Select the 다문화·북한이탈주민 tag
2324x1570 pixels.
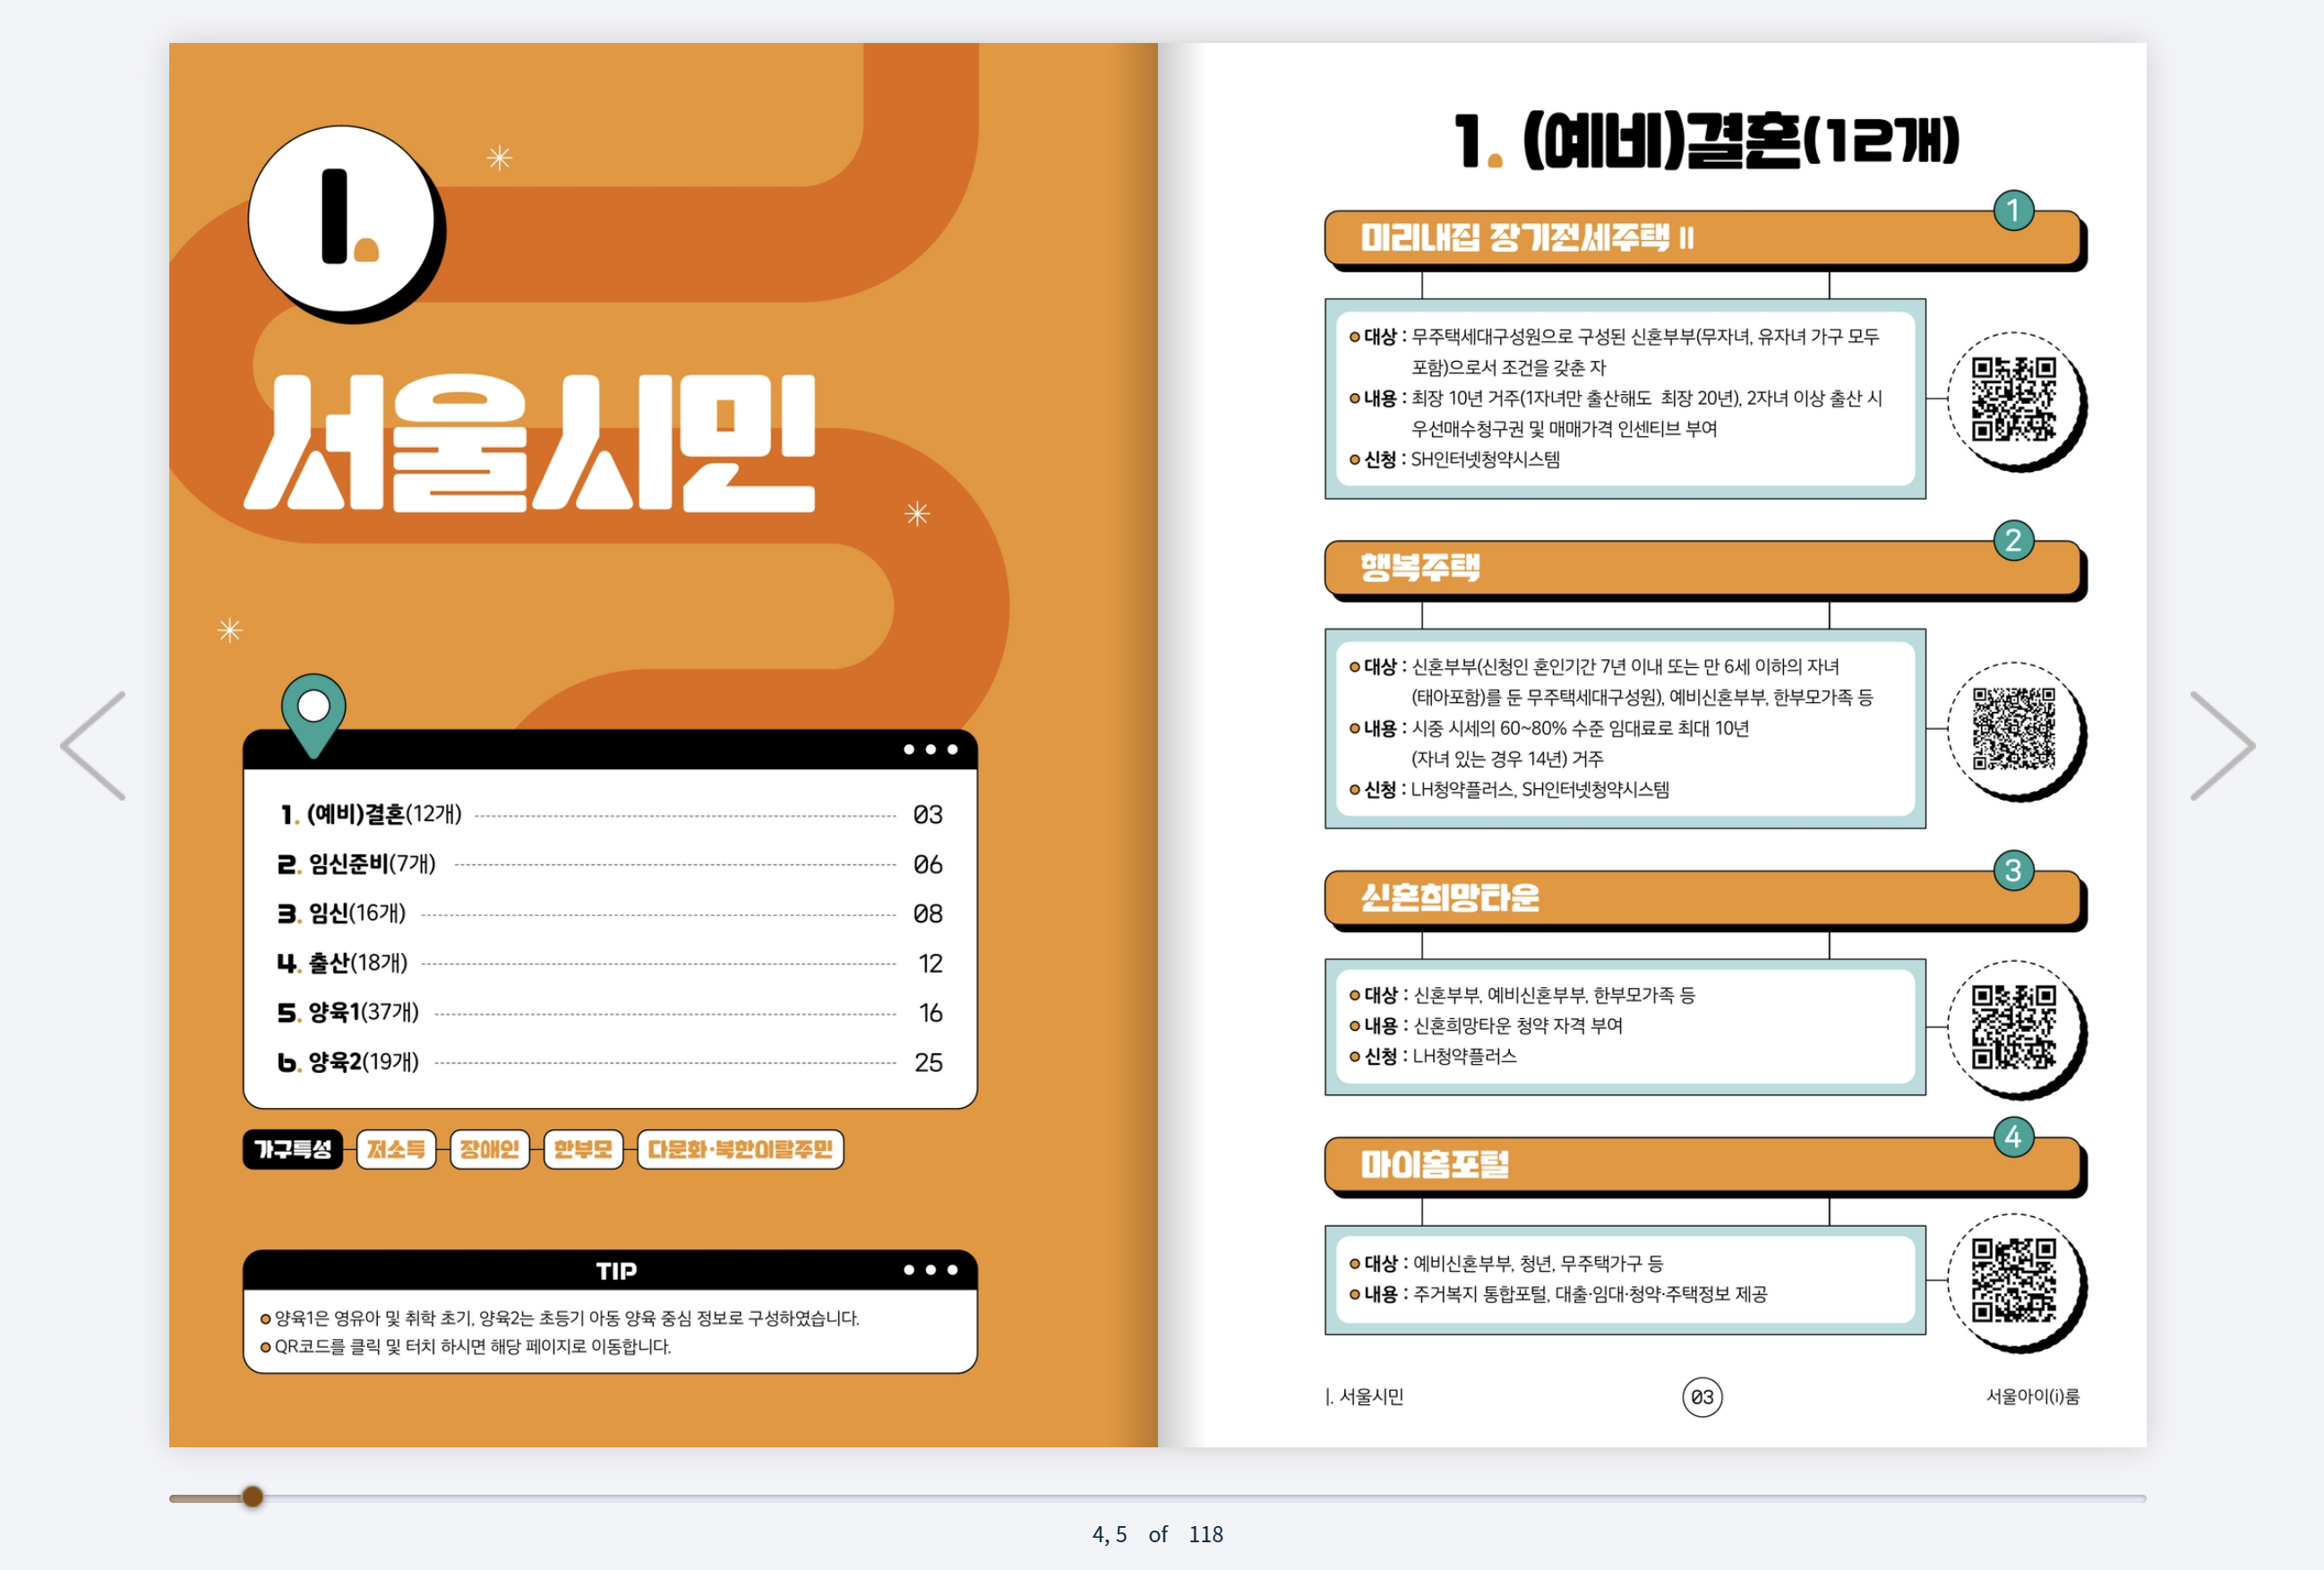click(740, 1149)
